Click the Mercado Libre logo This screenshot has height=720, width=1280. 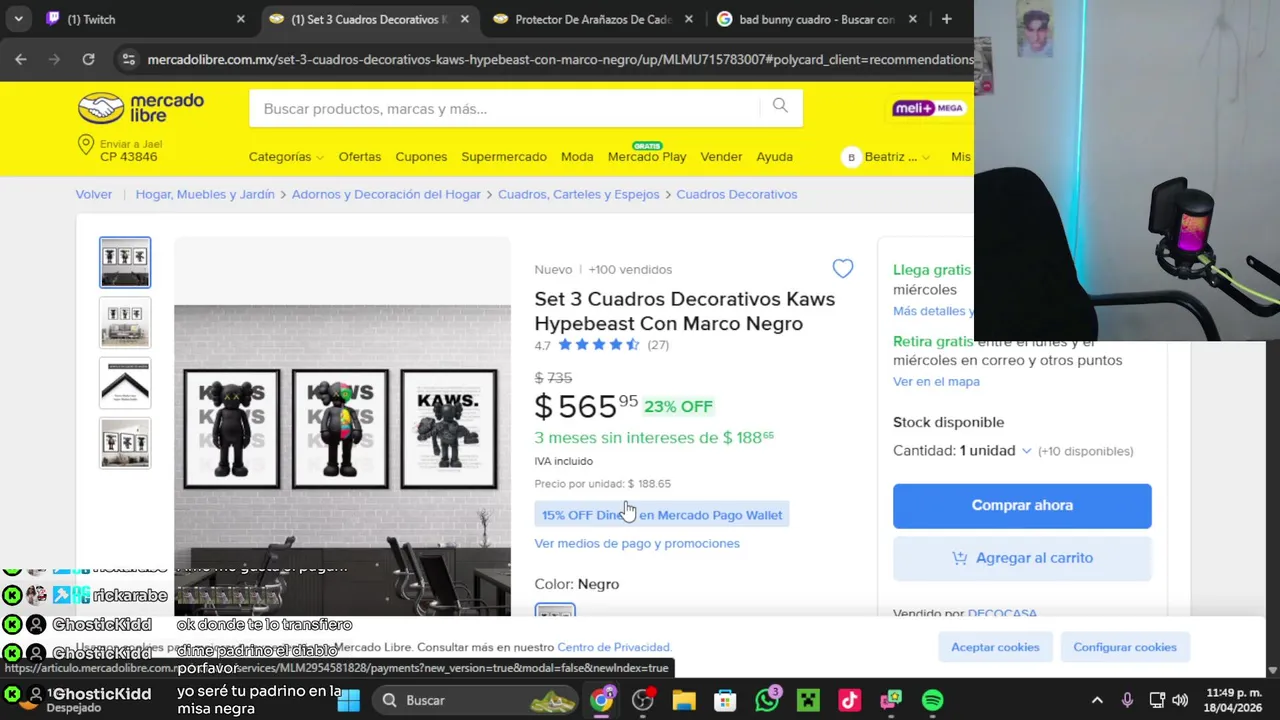[x=141, y=107]
